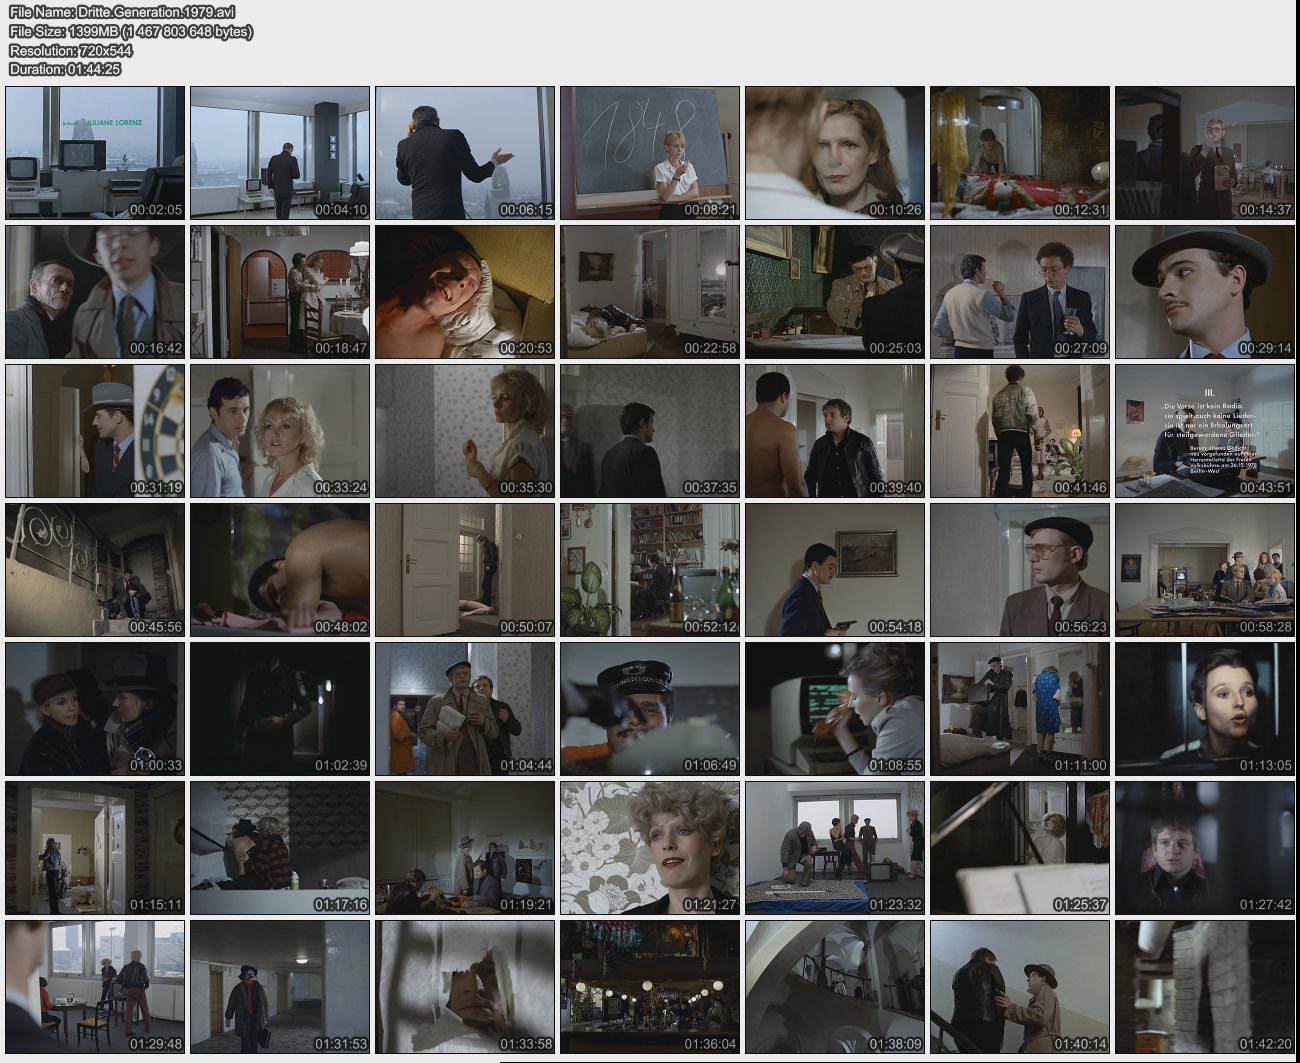Open the bar interior frame at 01:36:04

650,986
